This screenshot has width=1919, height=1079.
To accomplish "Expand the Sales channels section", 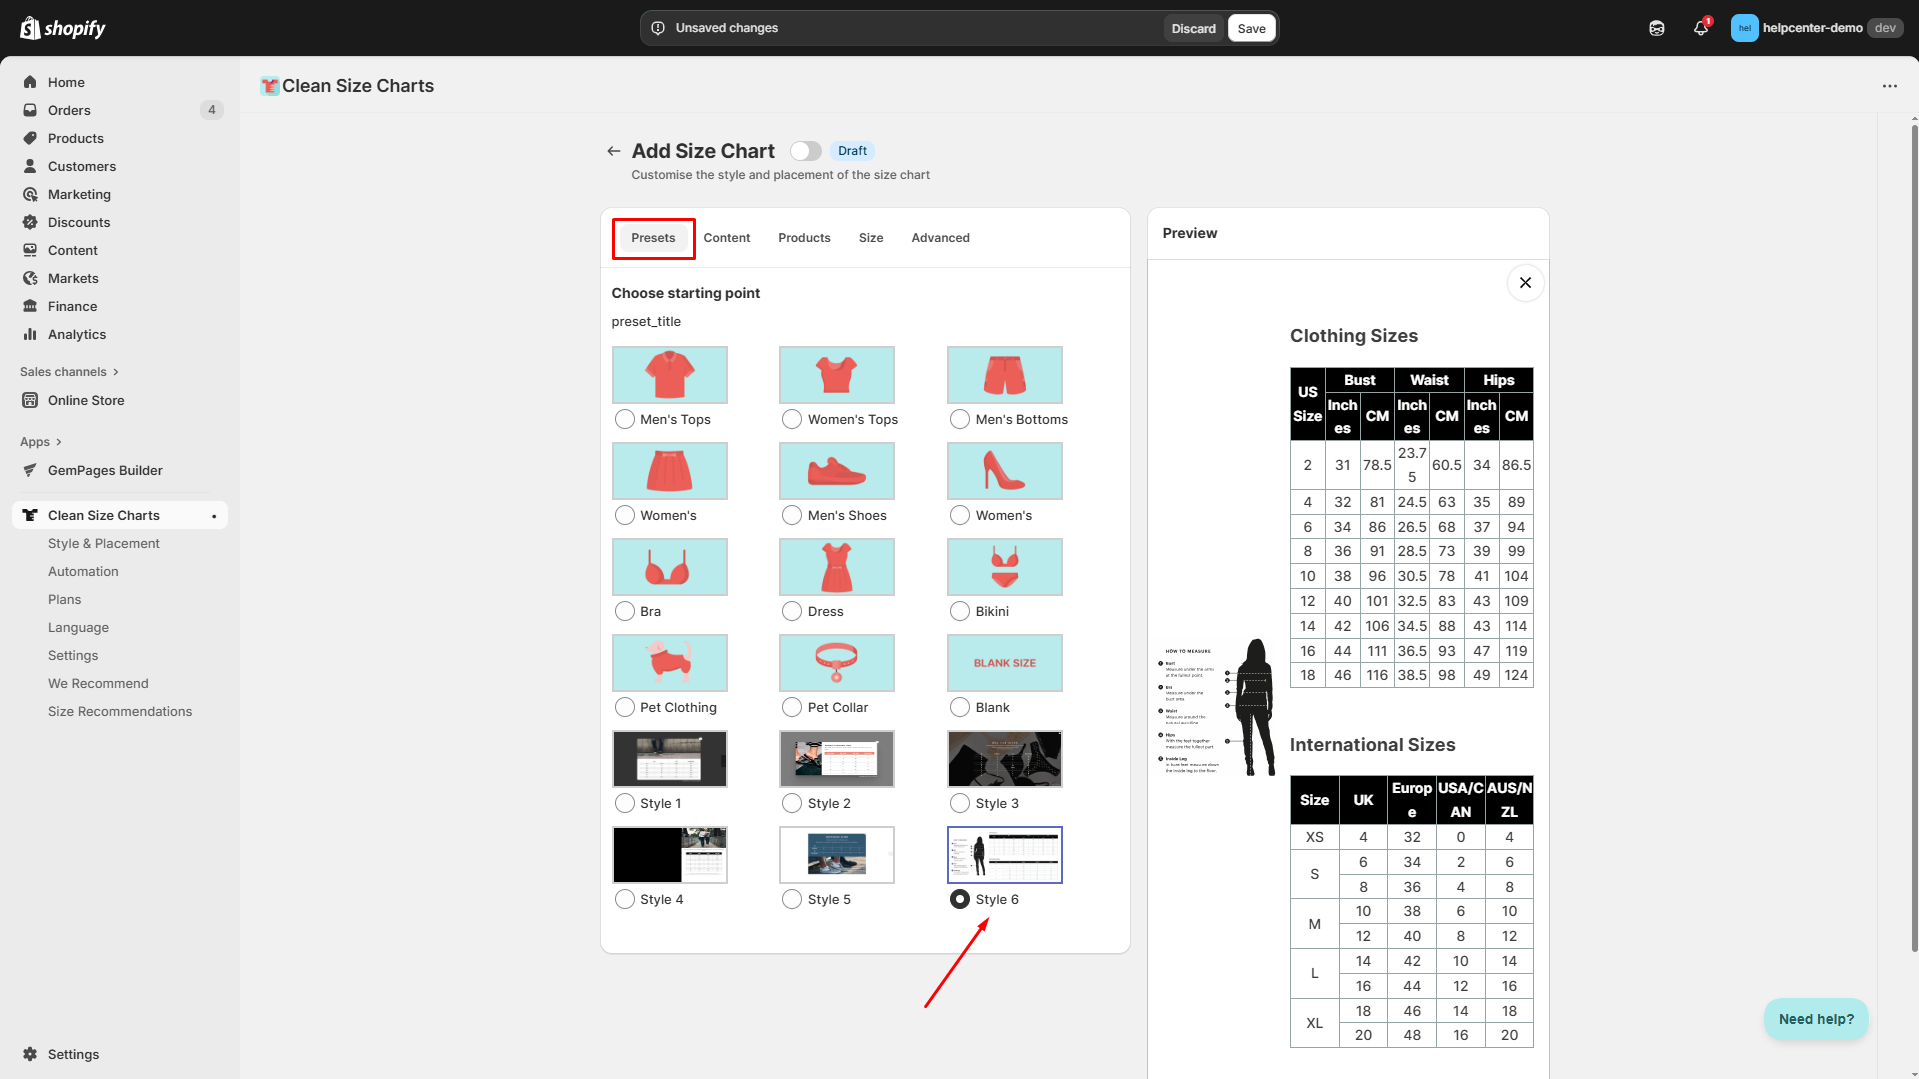I will coord(69,372).
